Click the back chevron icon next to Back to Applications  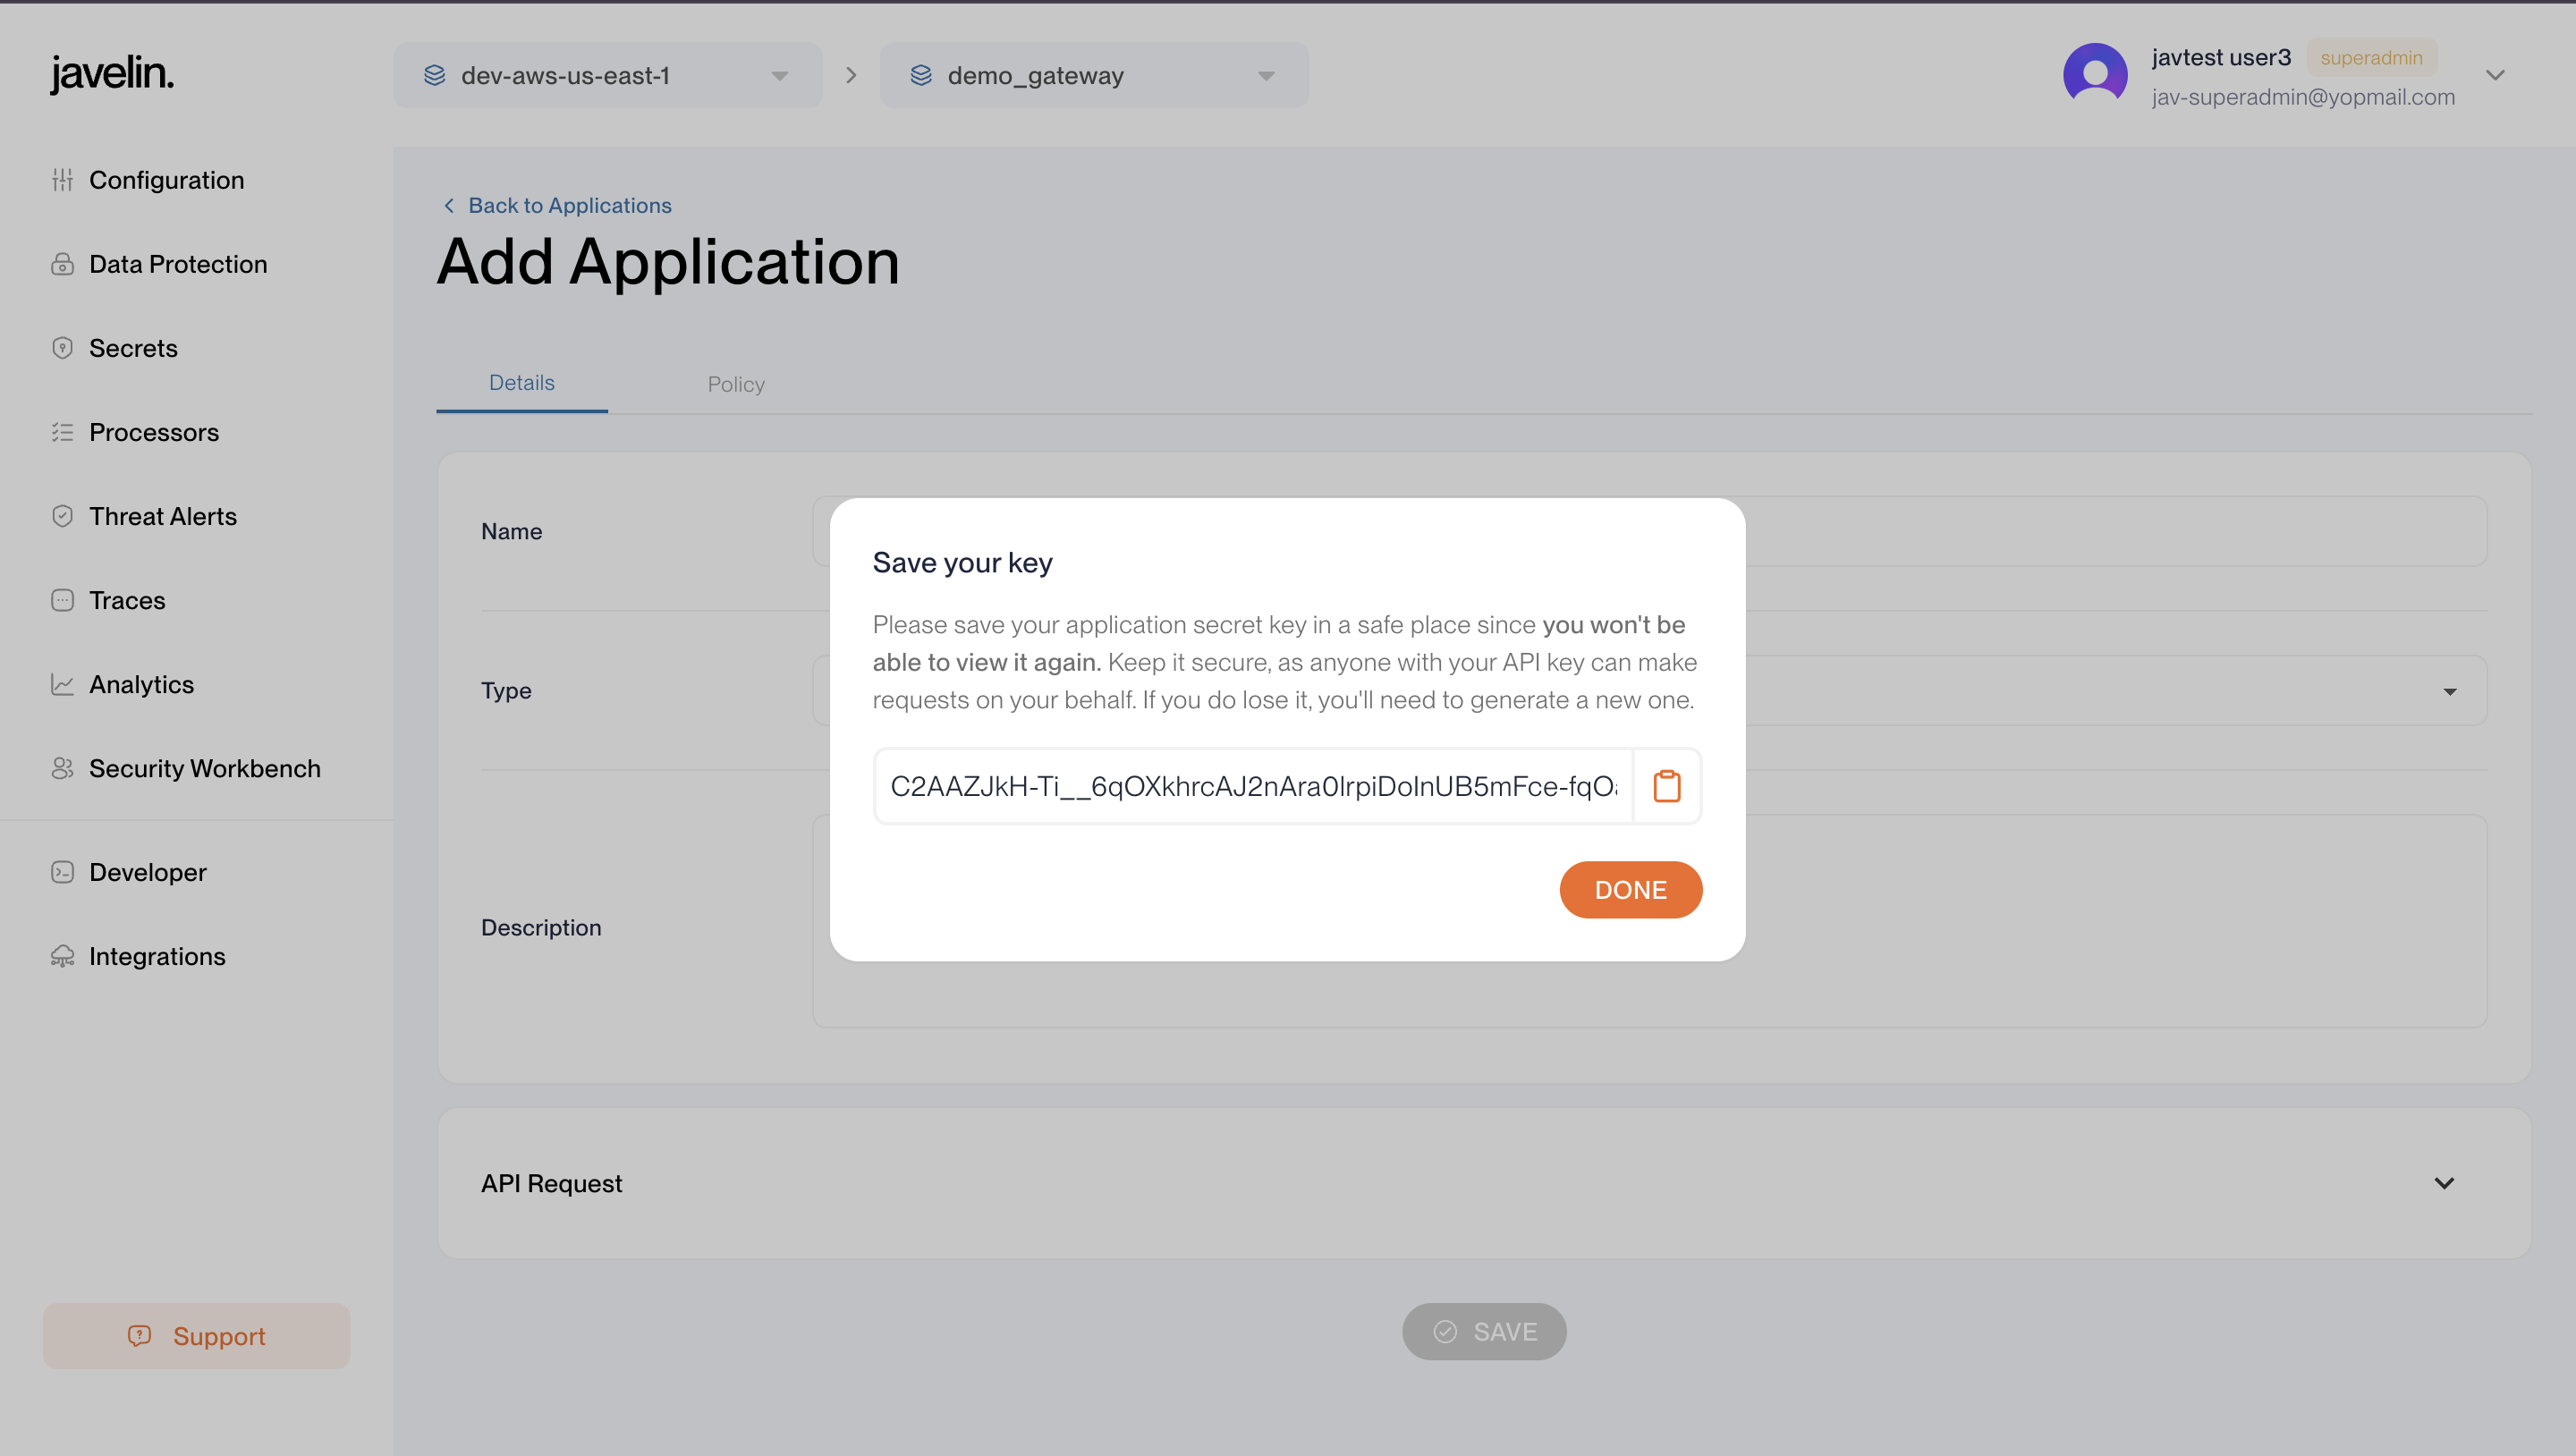pos(449,205)
